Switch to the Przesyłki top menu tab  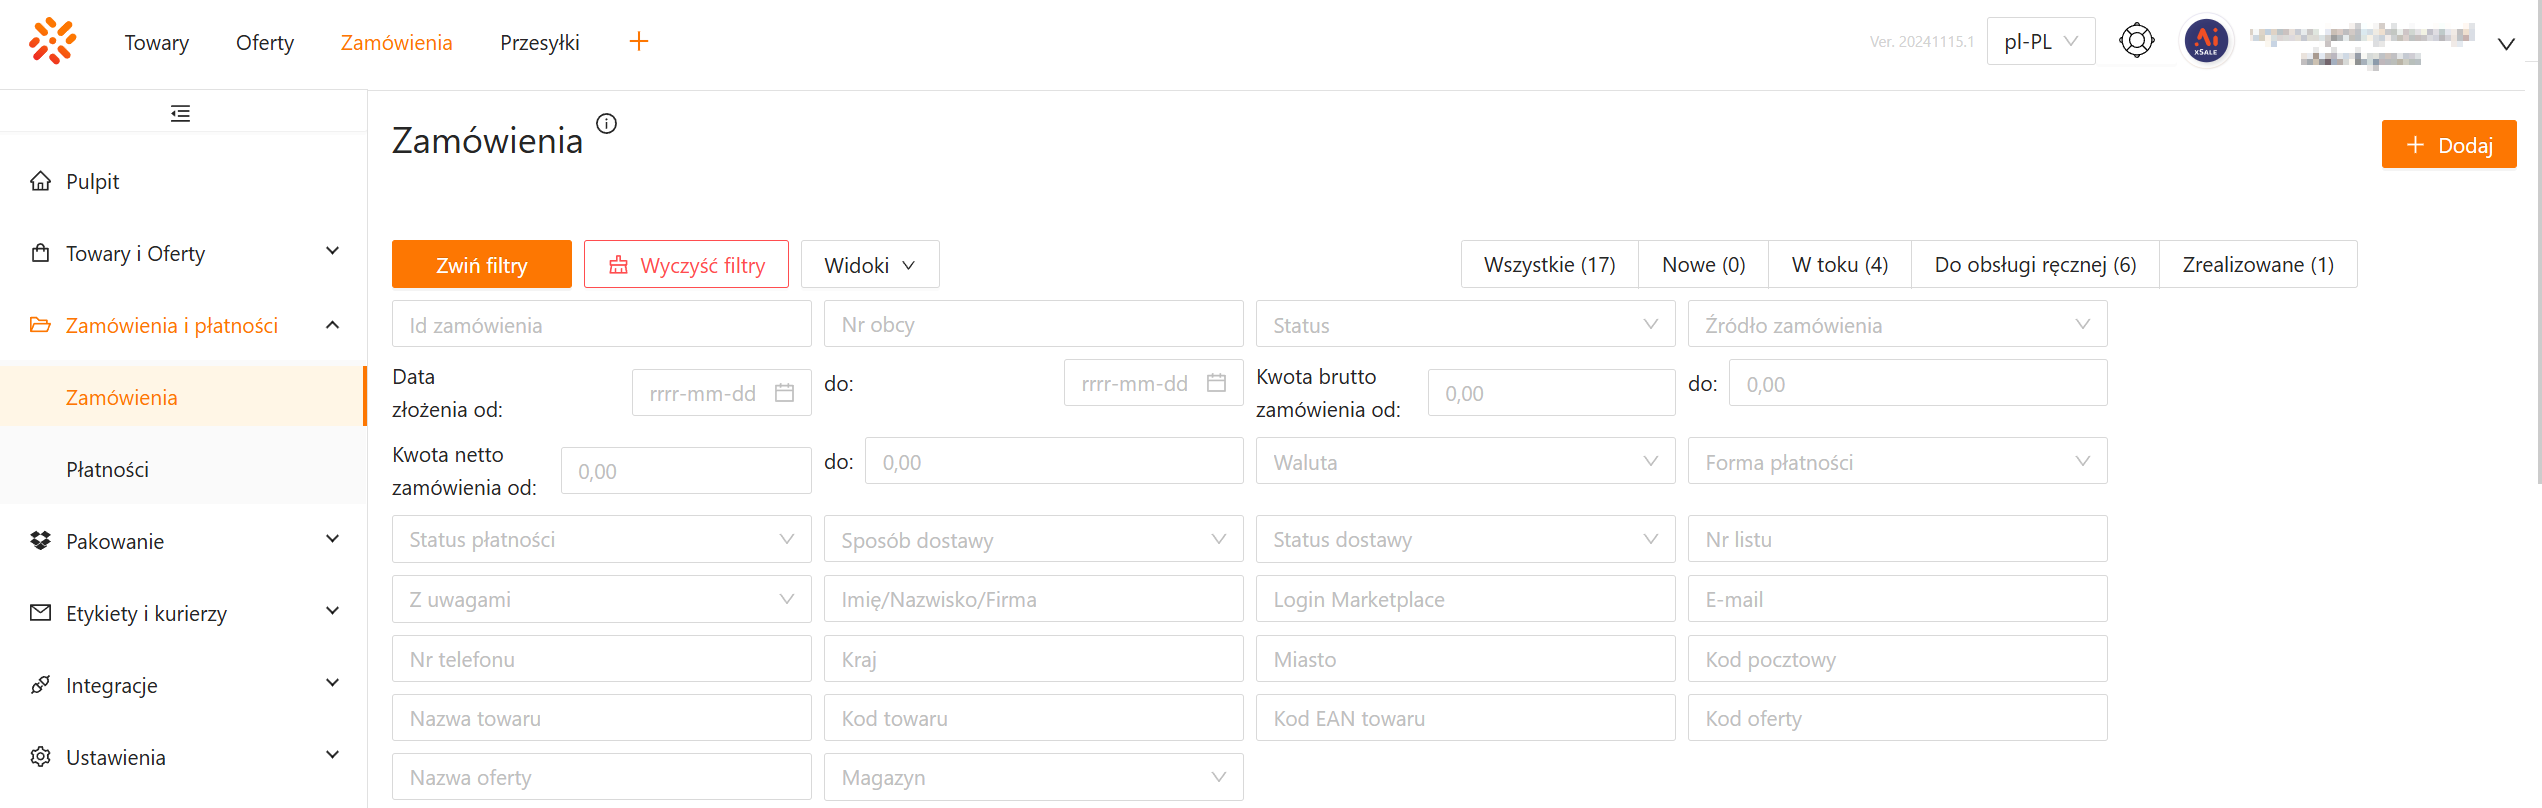tap(539, 42)
